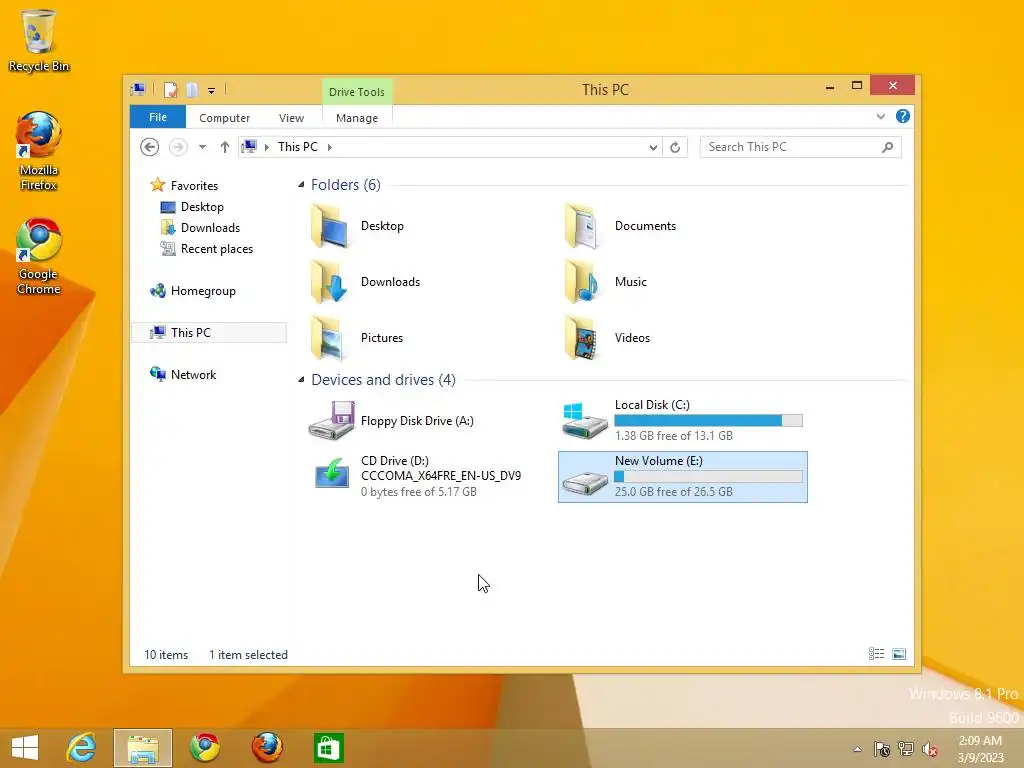Viewport: 1024px width, 768px height.
Task: Go back with the Back arrow
Action: click(150, 147)
